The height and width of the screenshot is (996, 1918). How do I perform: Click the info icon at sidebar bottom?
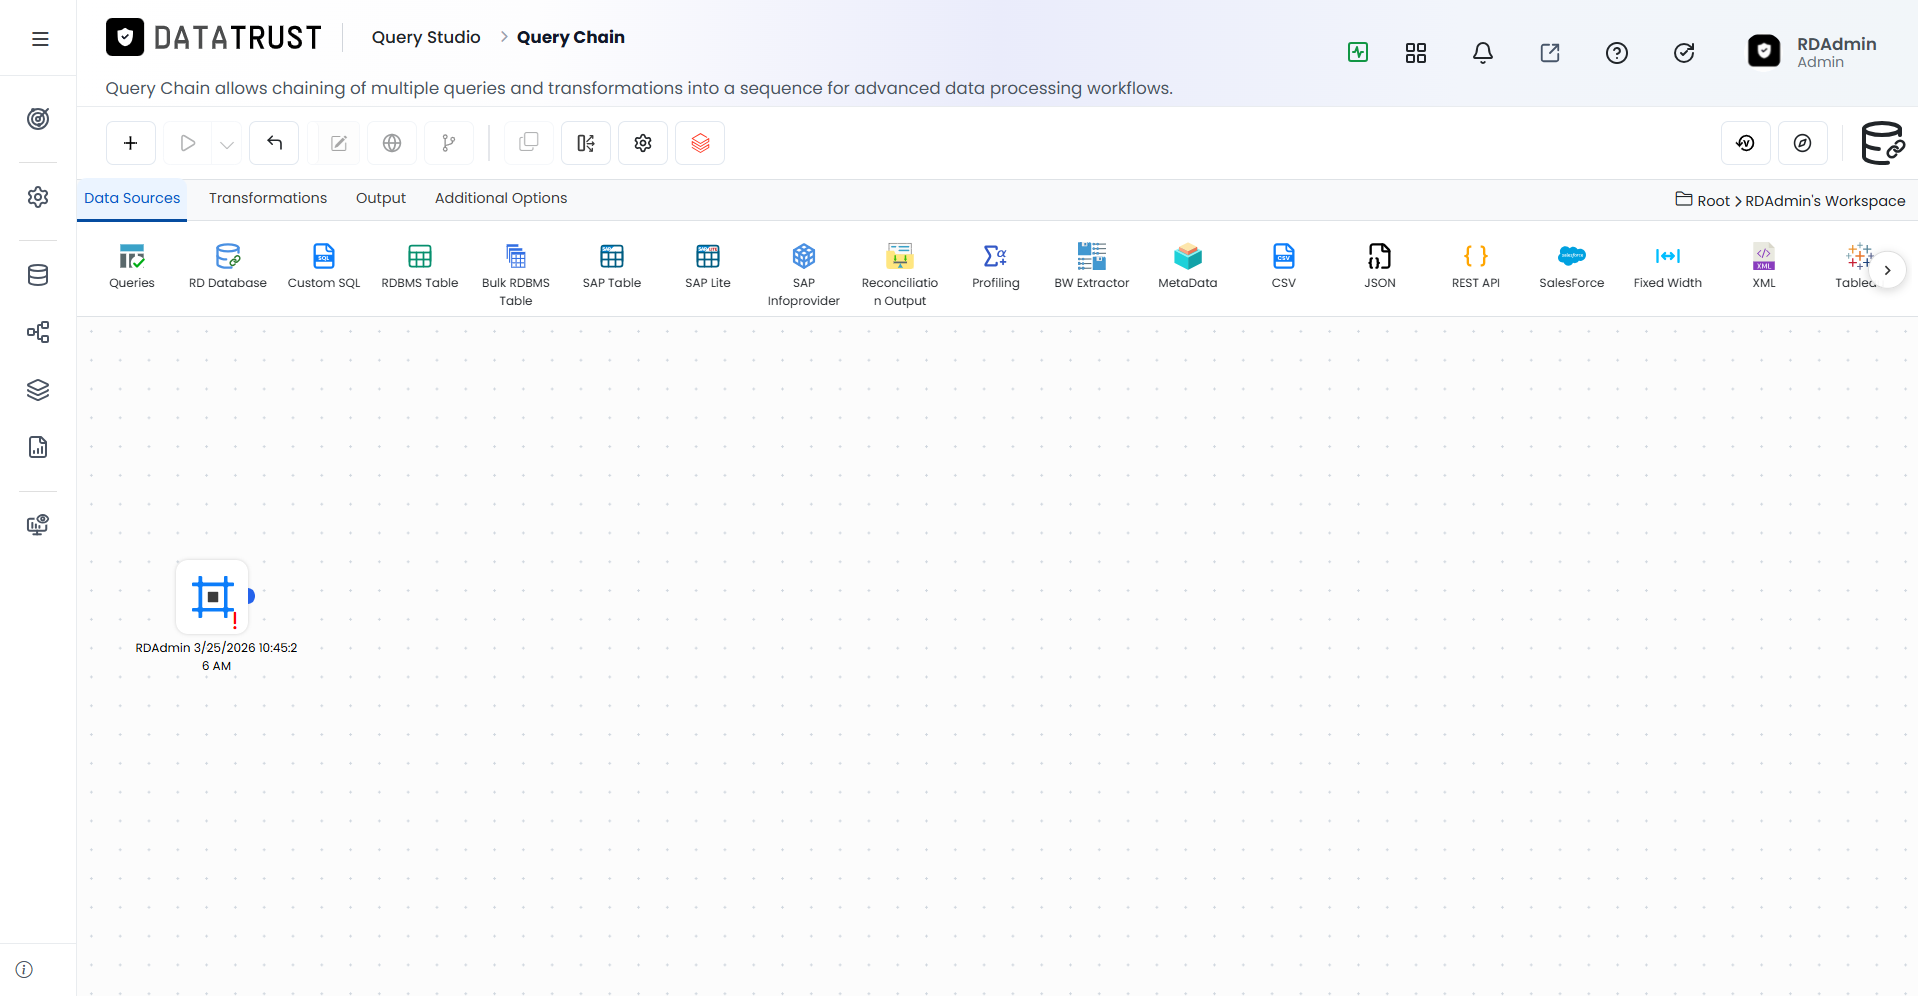click(x=24, y=970)
